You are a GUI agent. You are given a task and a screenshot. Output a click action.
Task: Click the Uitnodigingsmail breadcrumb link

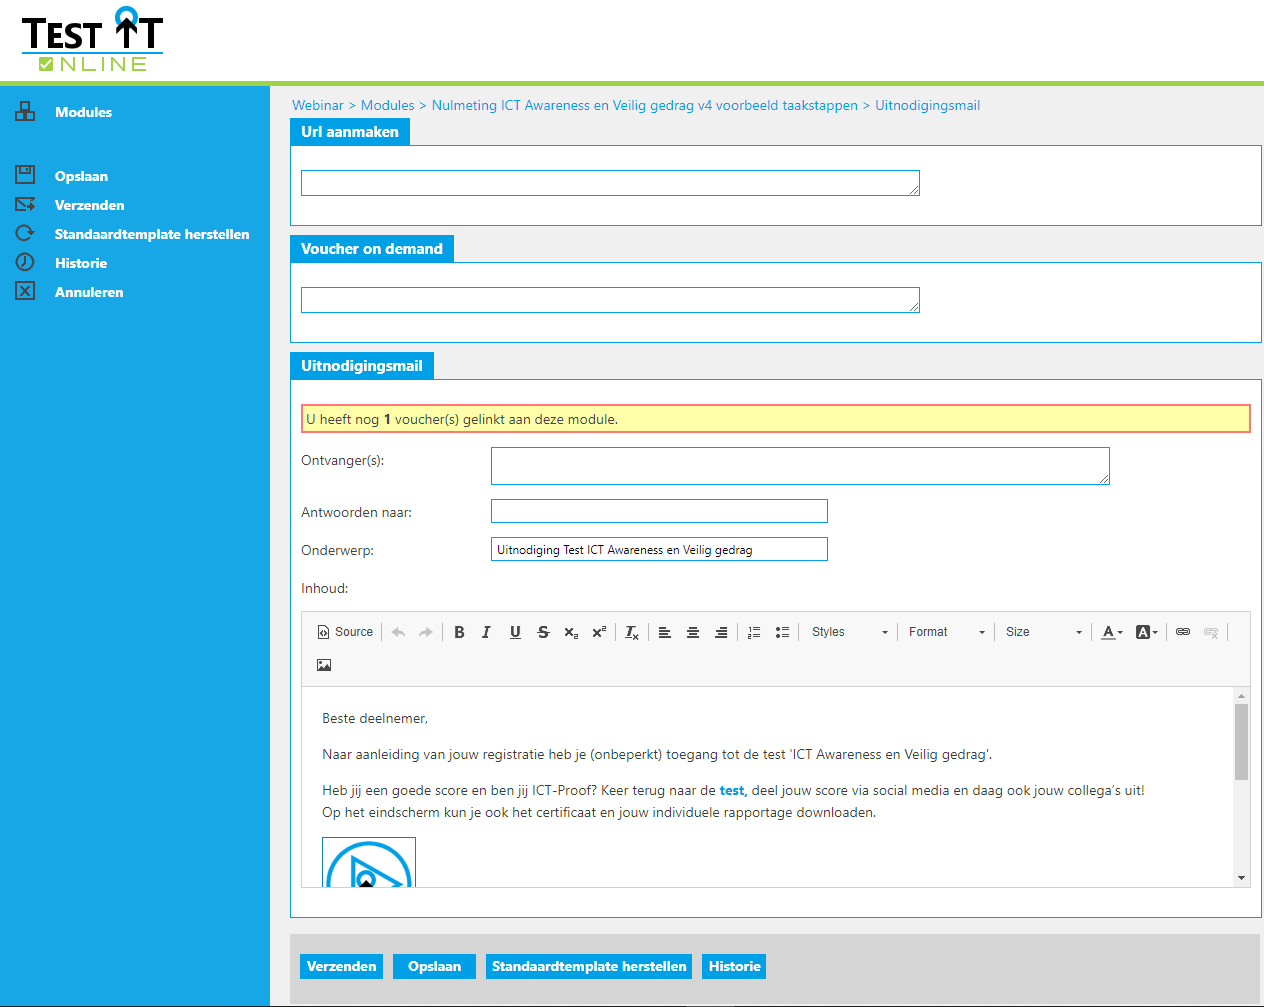(x=927, y=105)
